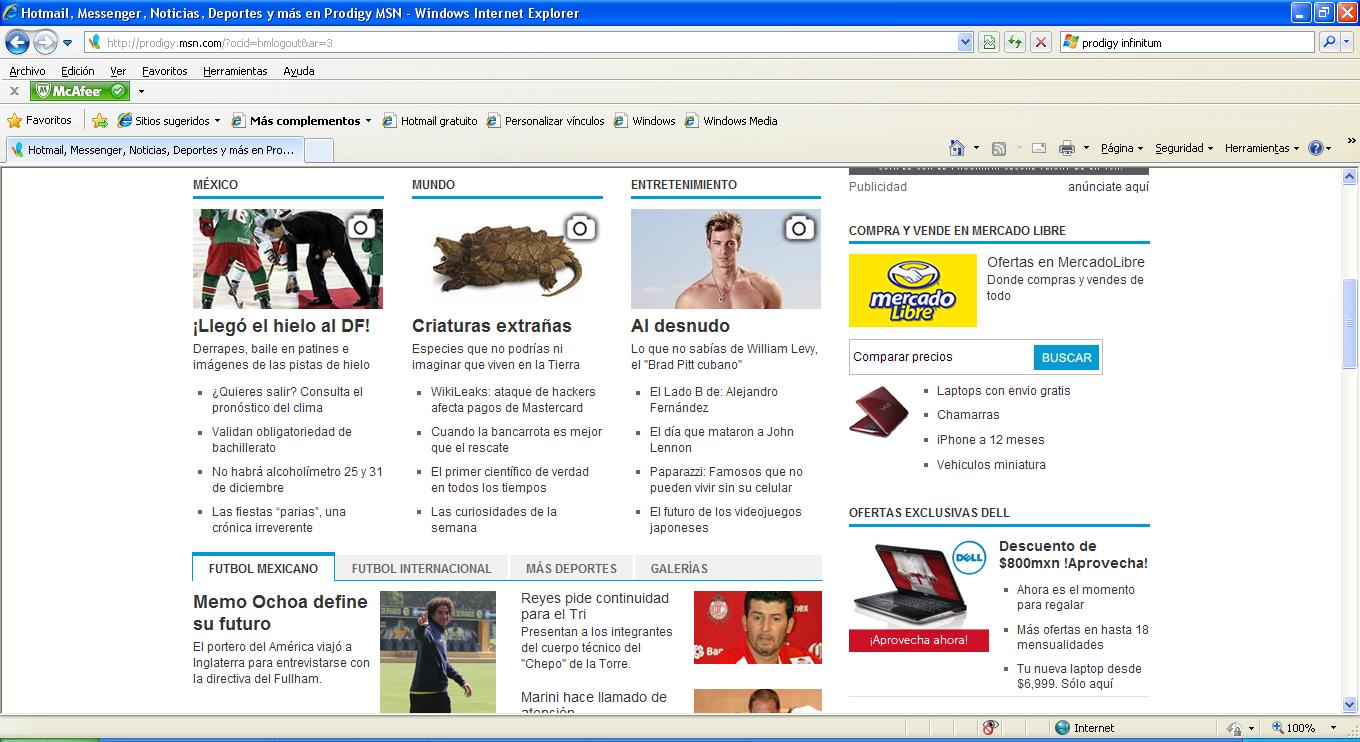The image size is (1360, 742).
Task: Open the Archivo menu
Action: 27,71
